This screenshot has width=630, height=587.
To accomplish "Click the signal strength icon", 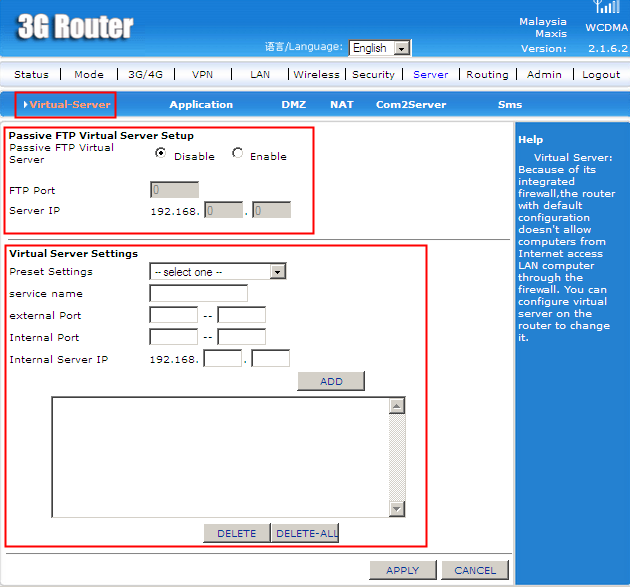I will click(607, 8).
